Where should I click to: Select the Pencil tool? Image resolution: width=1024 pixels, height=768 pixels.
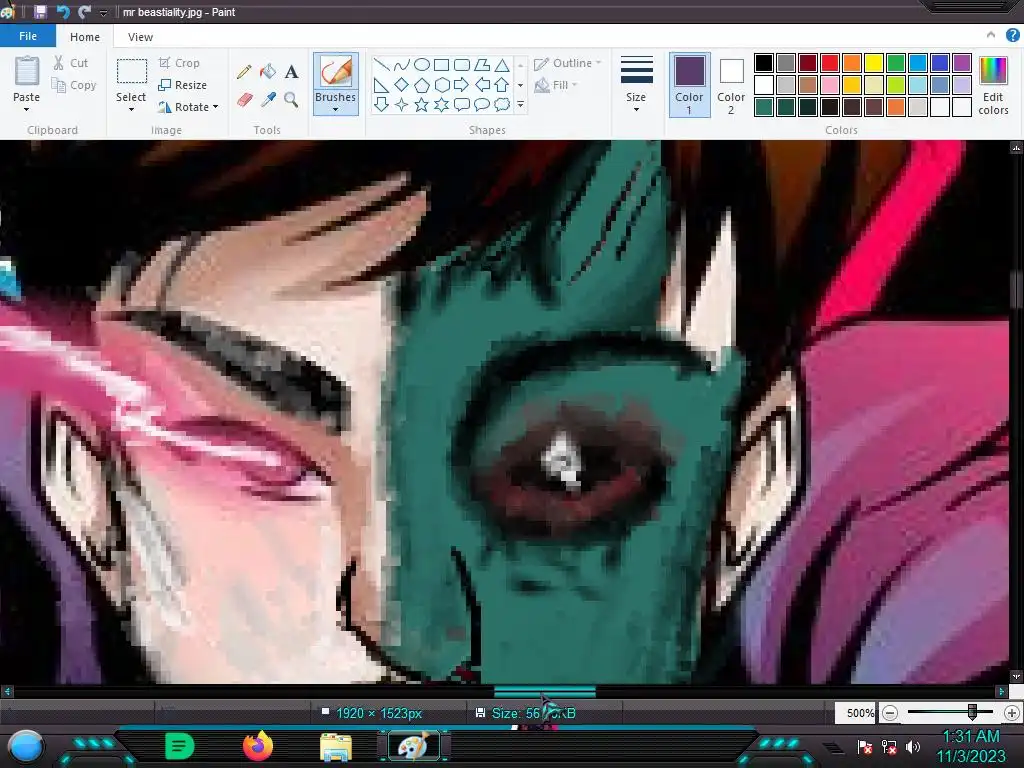tap(244, 71)
